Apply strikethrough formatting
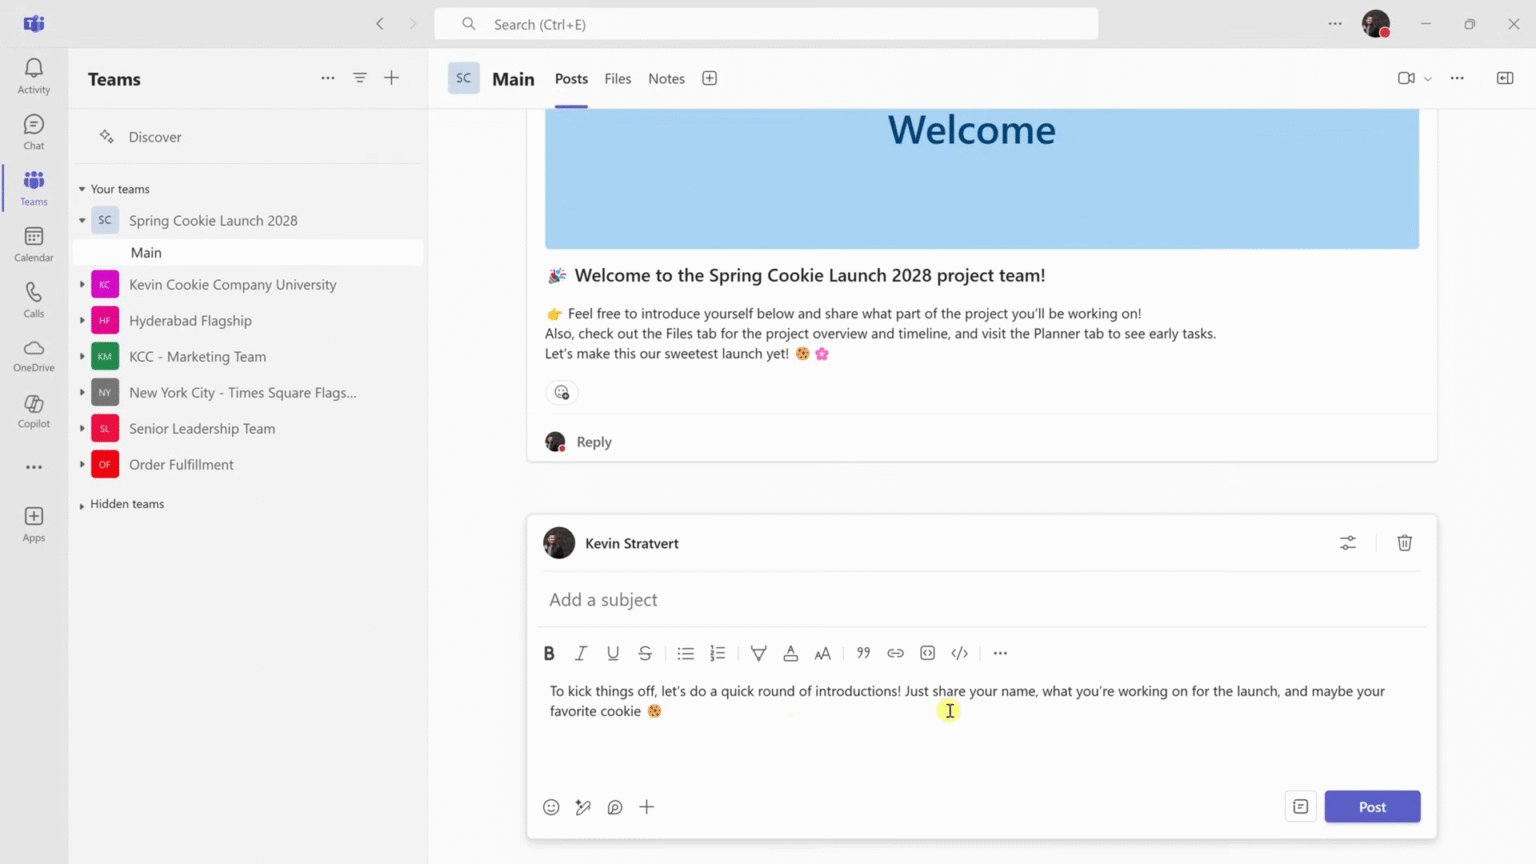The width and height of the screenshot is (1536, 864). coord(645,653)
